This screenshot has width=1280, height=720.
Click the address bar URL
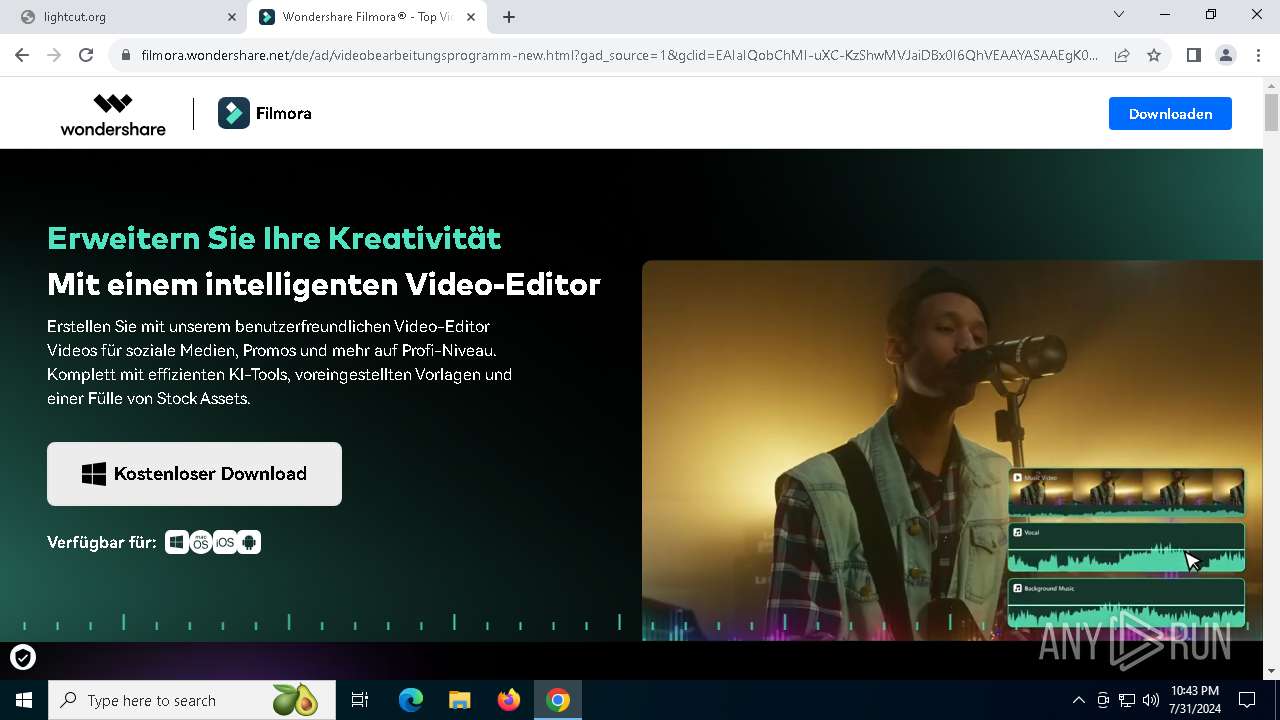pyautogui.click(x=619, y=56)
